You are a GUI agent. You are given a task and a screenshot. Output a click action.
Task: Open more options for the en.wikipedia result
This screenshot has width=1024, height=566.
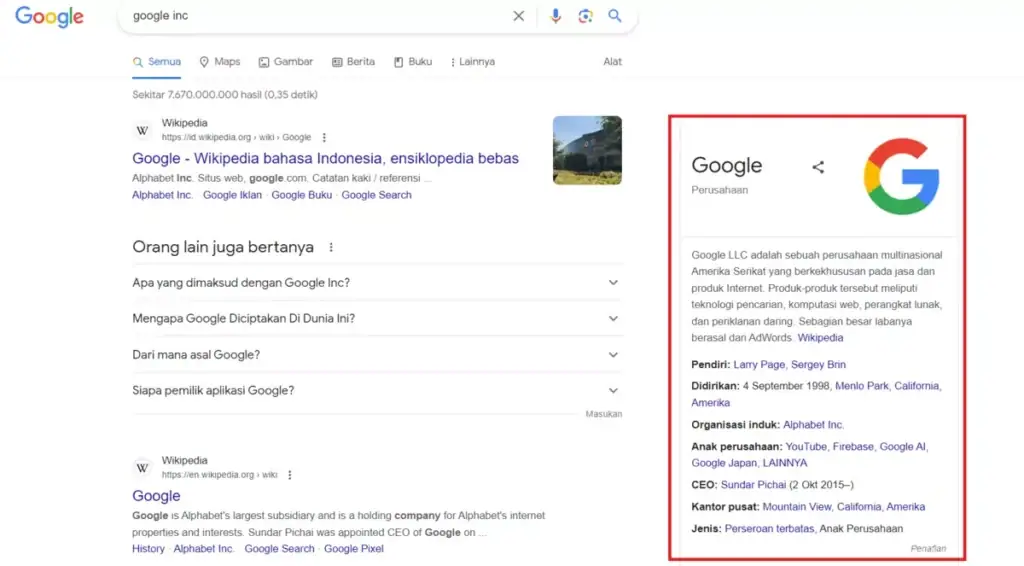[290, 475]
